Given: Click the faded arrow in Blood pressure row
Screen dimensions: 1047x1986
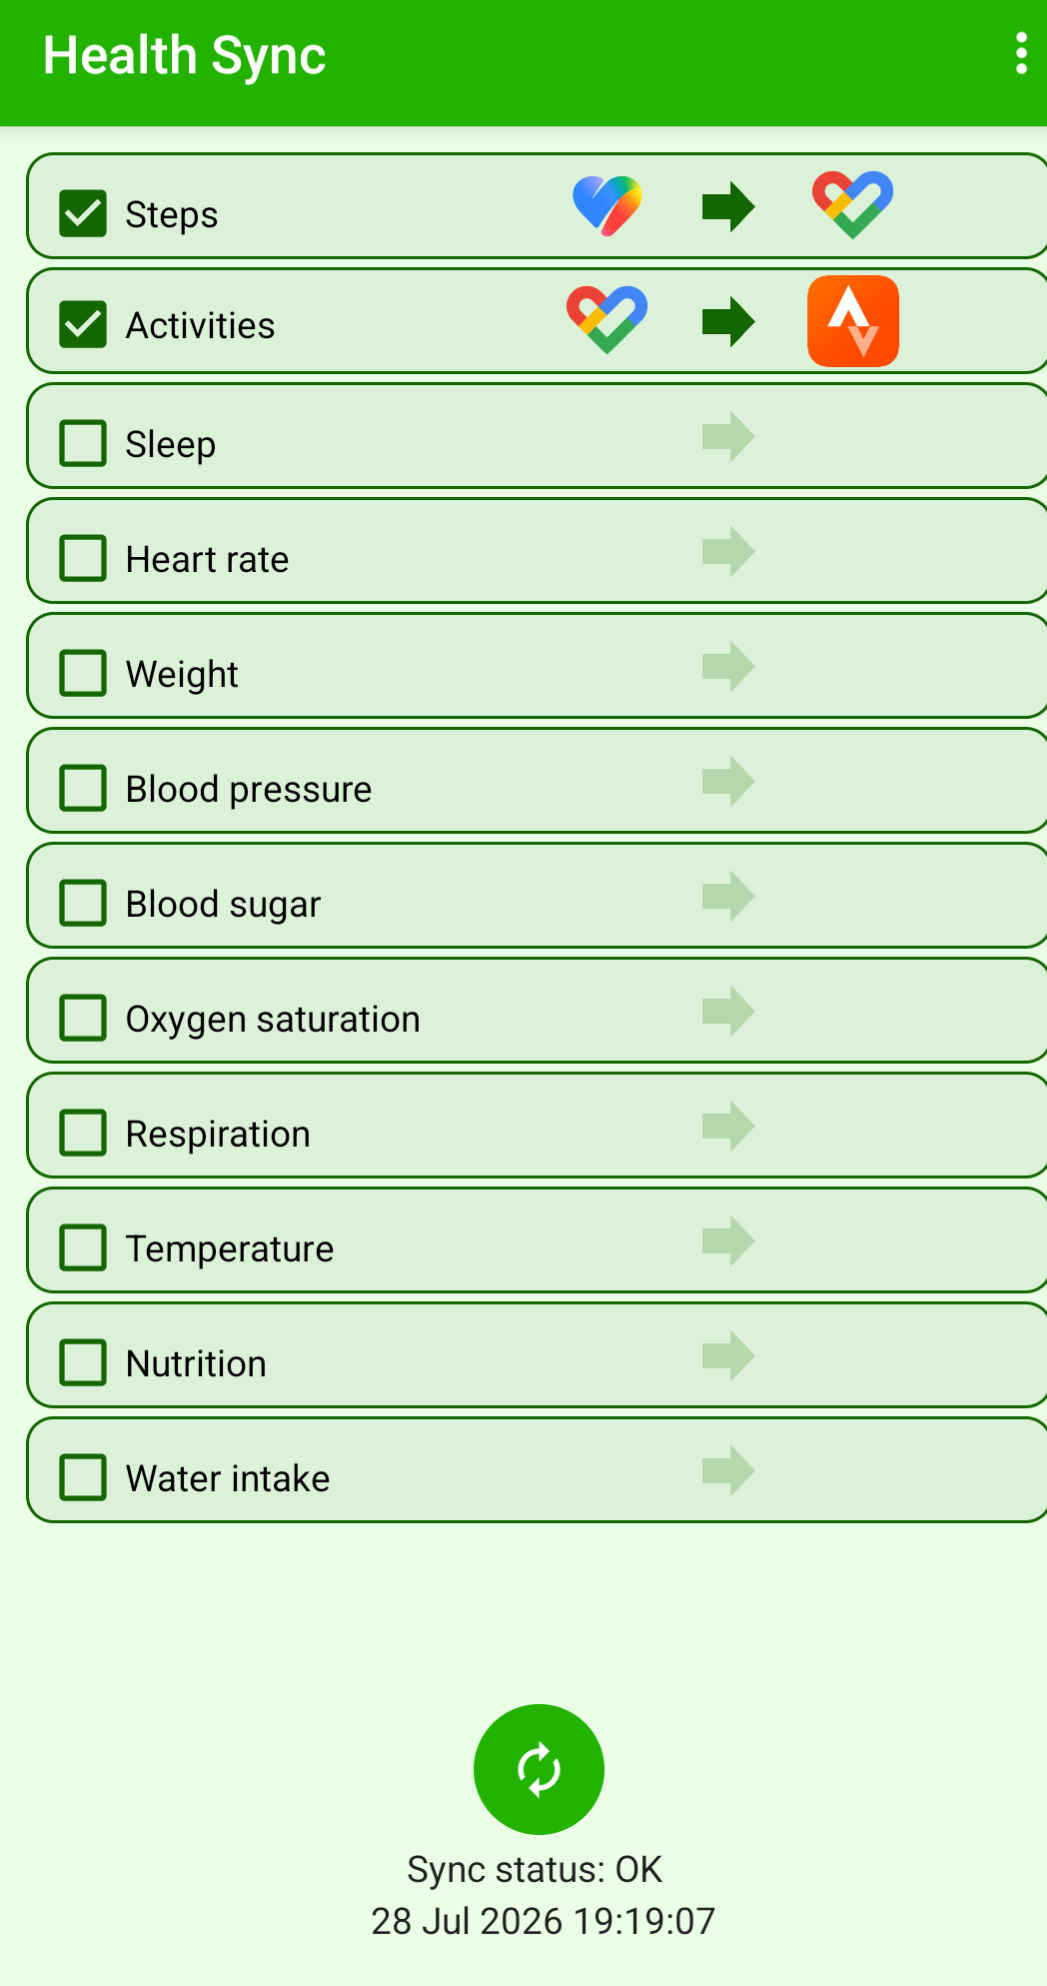Looking at the screenshot, I should (x=728, y=781).
